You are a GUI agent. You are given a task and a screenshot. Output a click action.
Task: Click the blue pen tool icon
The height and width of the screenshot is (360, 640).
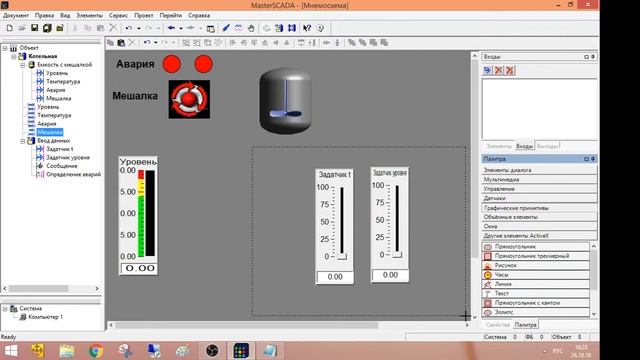[226, 28]
